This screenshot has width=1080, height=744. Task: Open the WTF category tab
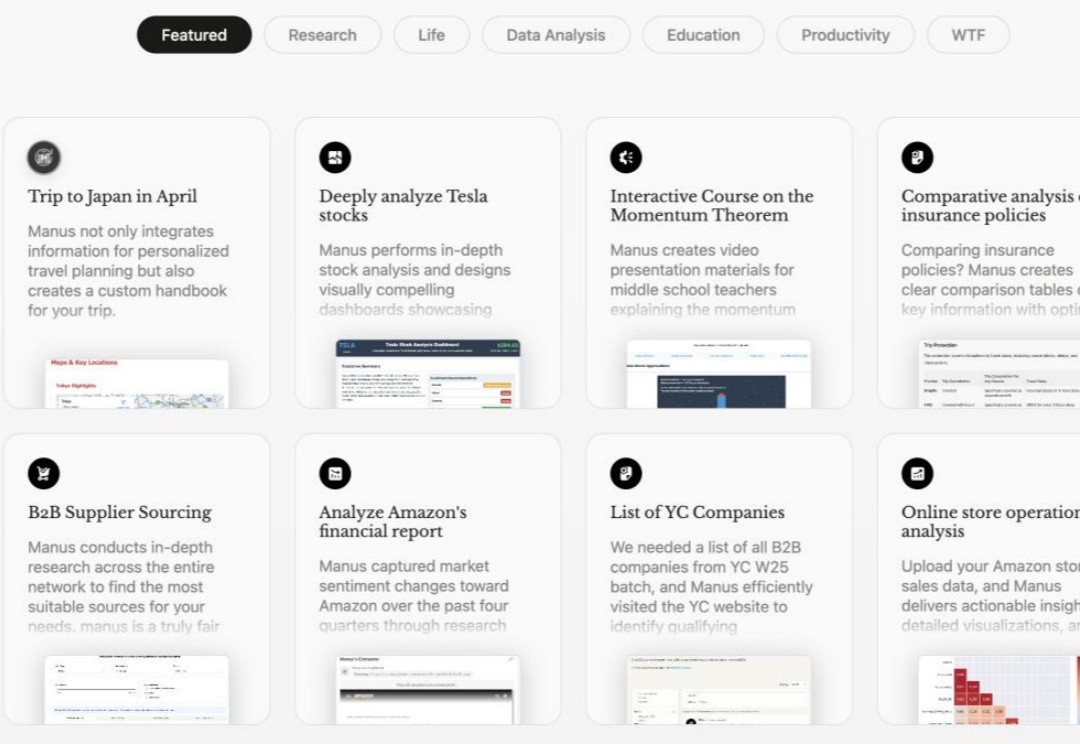click(x=968, y=35)
